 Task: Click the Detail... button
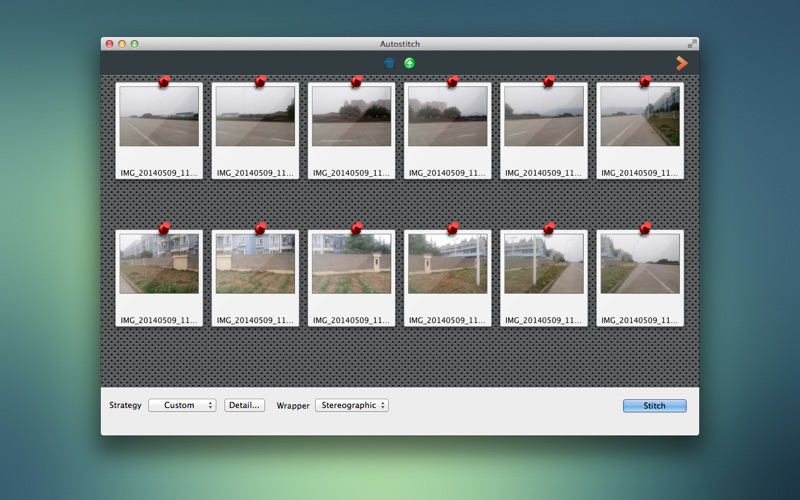click(244, 405)
